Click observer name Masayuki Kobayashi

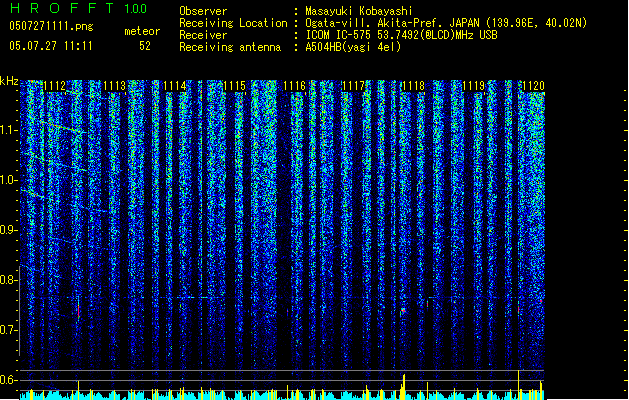click(x=359, y=11)
